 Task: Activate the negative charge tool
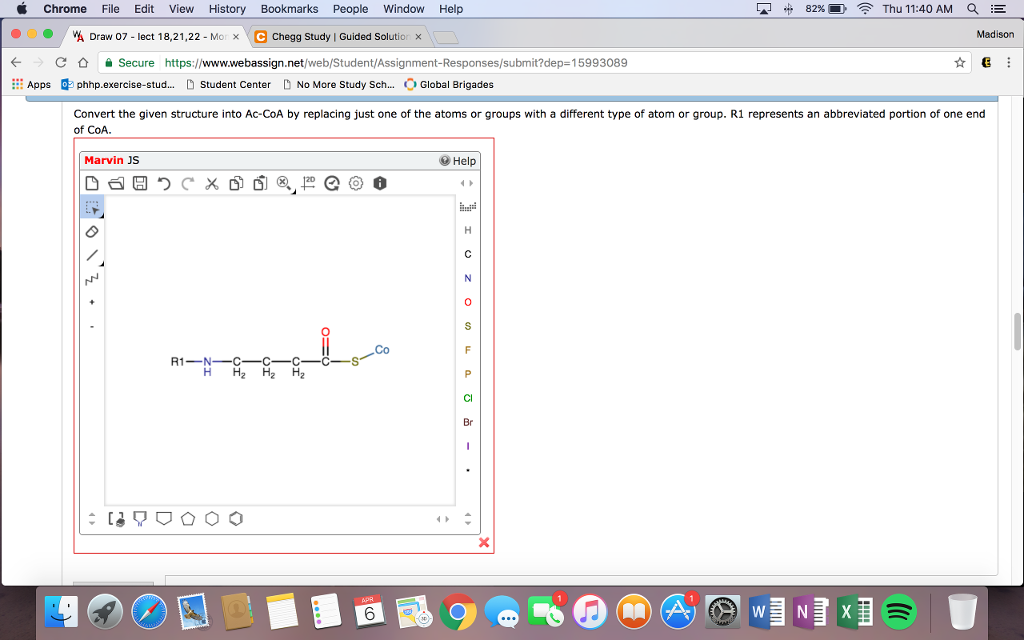(92, 327)
